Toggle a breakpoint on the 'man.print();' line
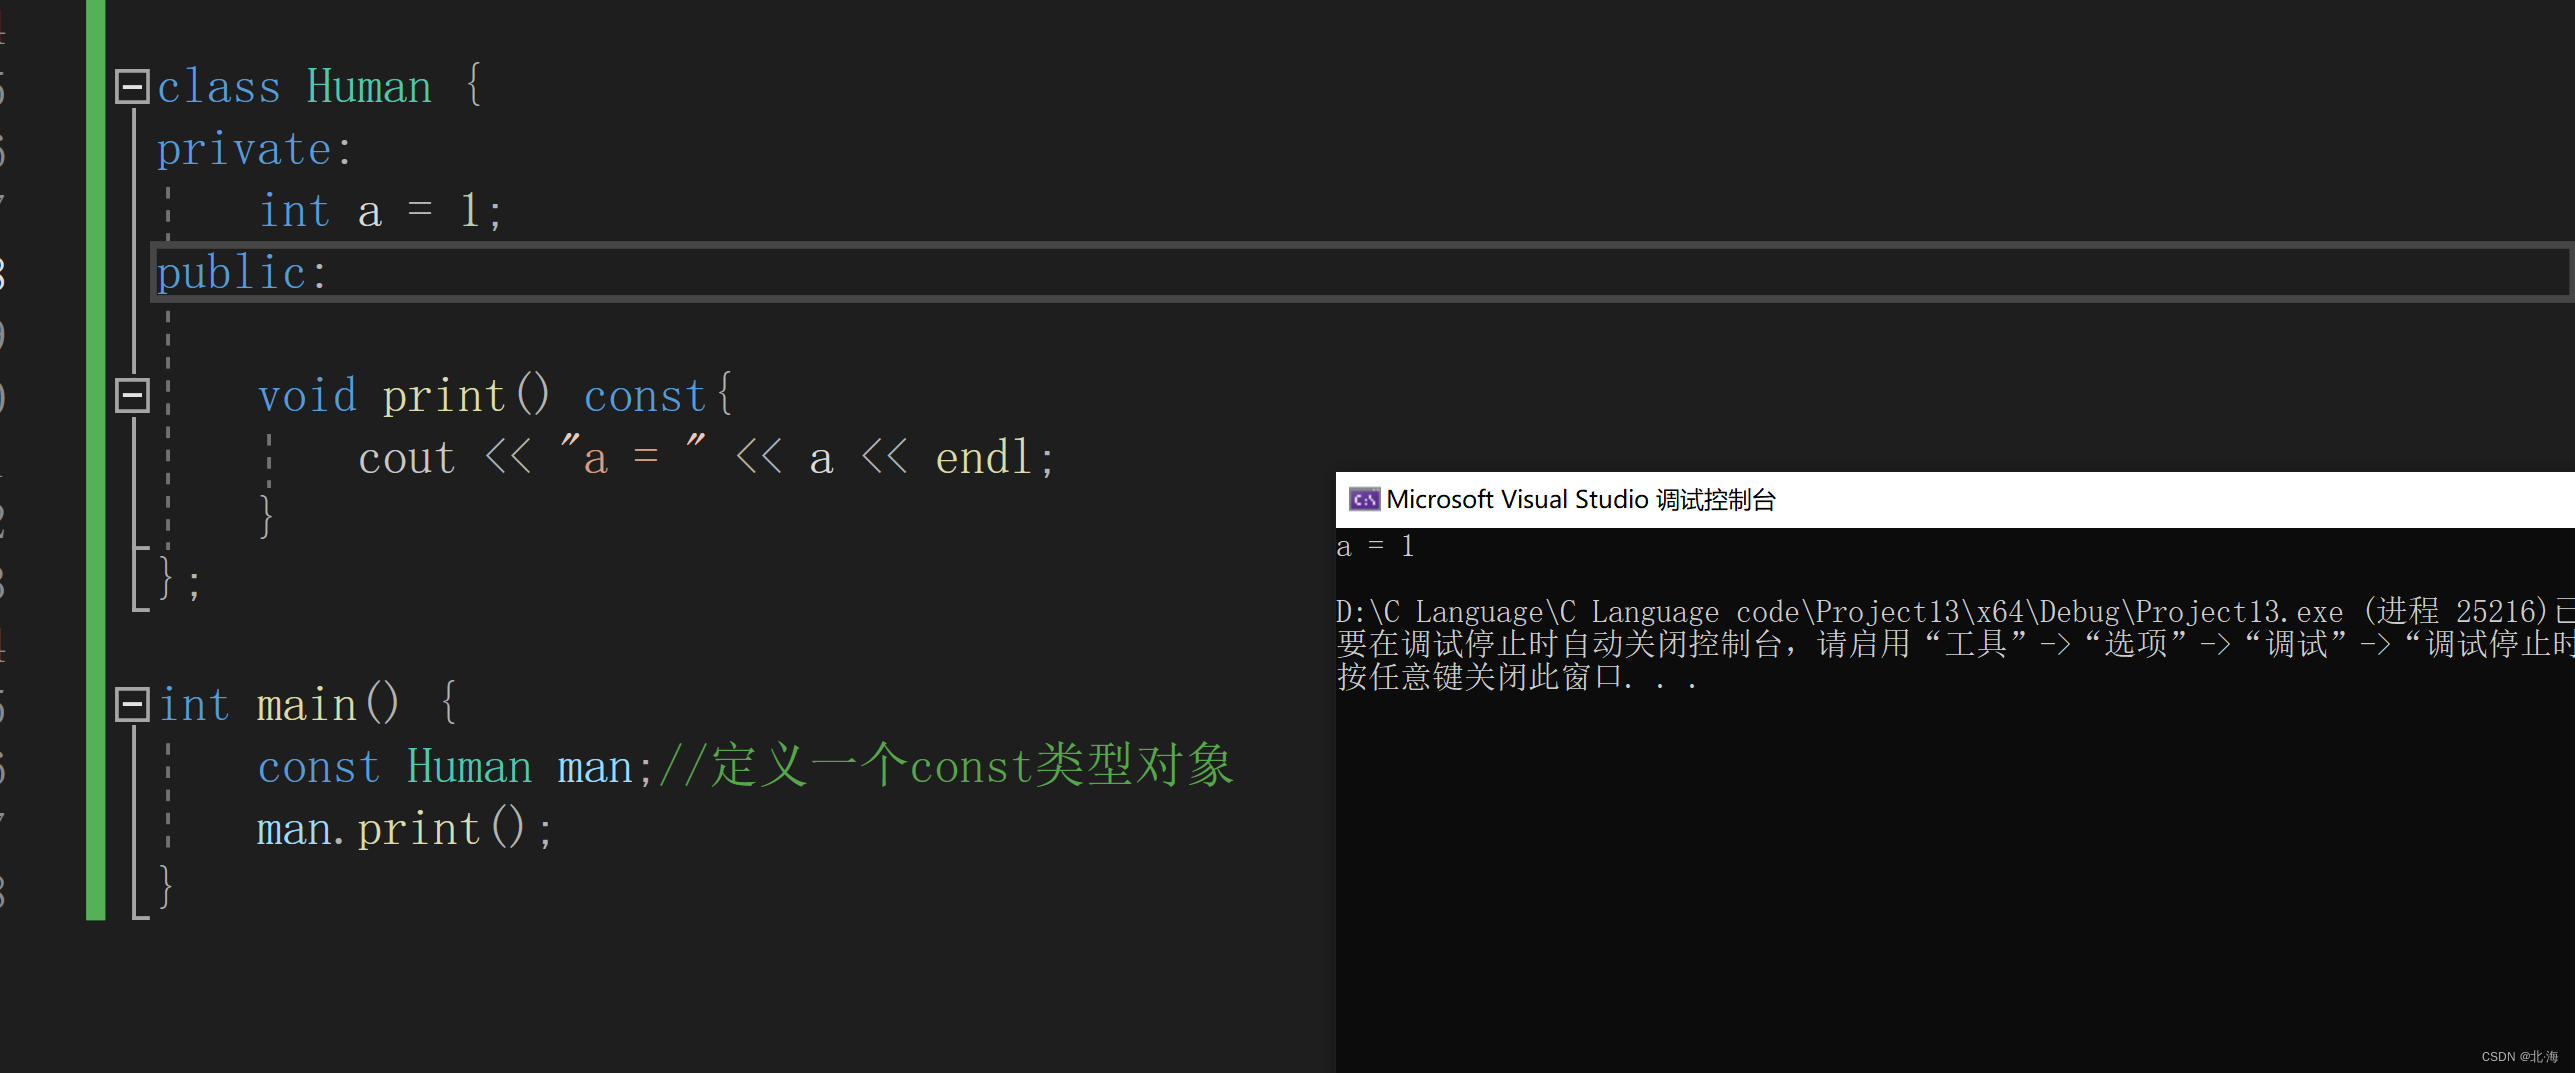The width and height of the screenshot is (2575, 1073). 45,827
